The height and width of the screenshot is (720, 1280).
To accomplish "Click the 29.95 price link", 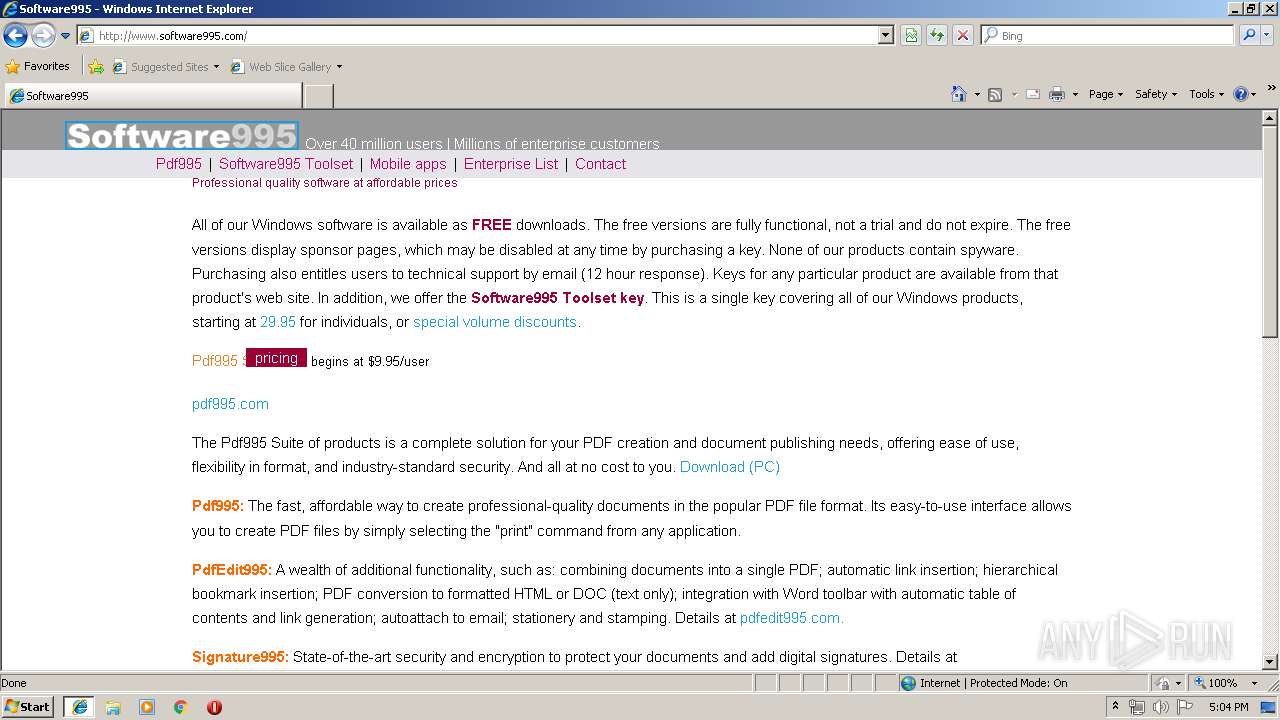I will (278, 322).
